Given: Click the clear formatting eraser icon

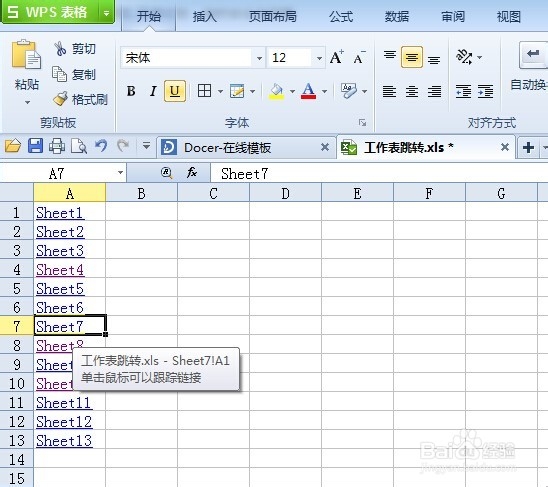Looking at the screenshot, I should (348, 91).
